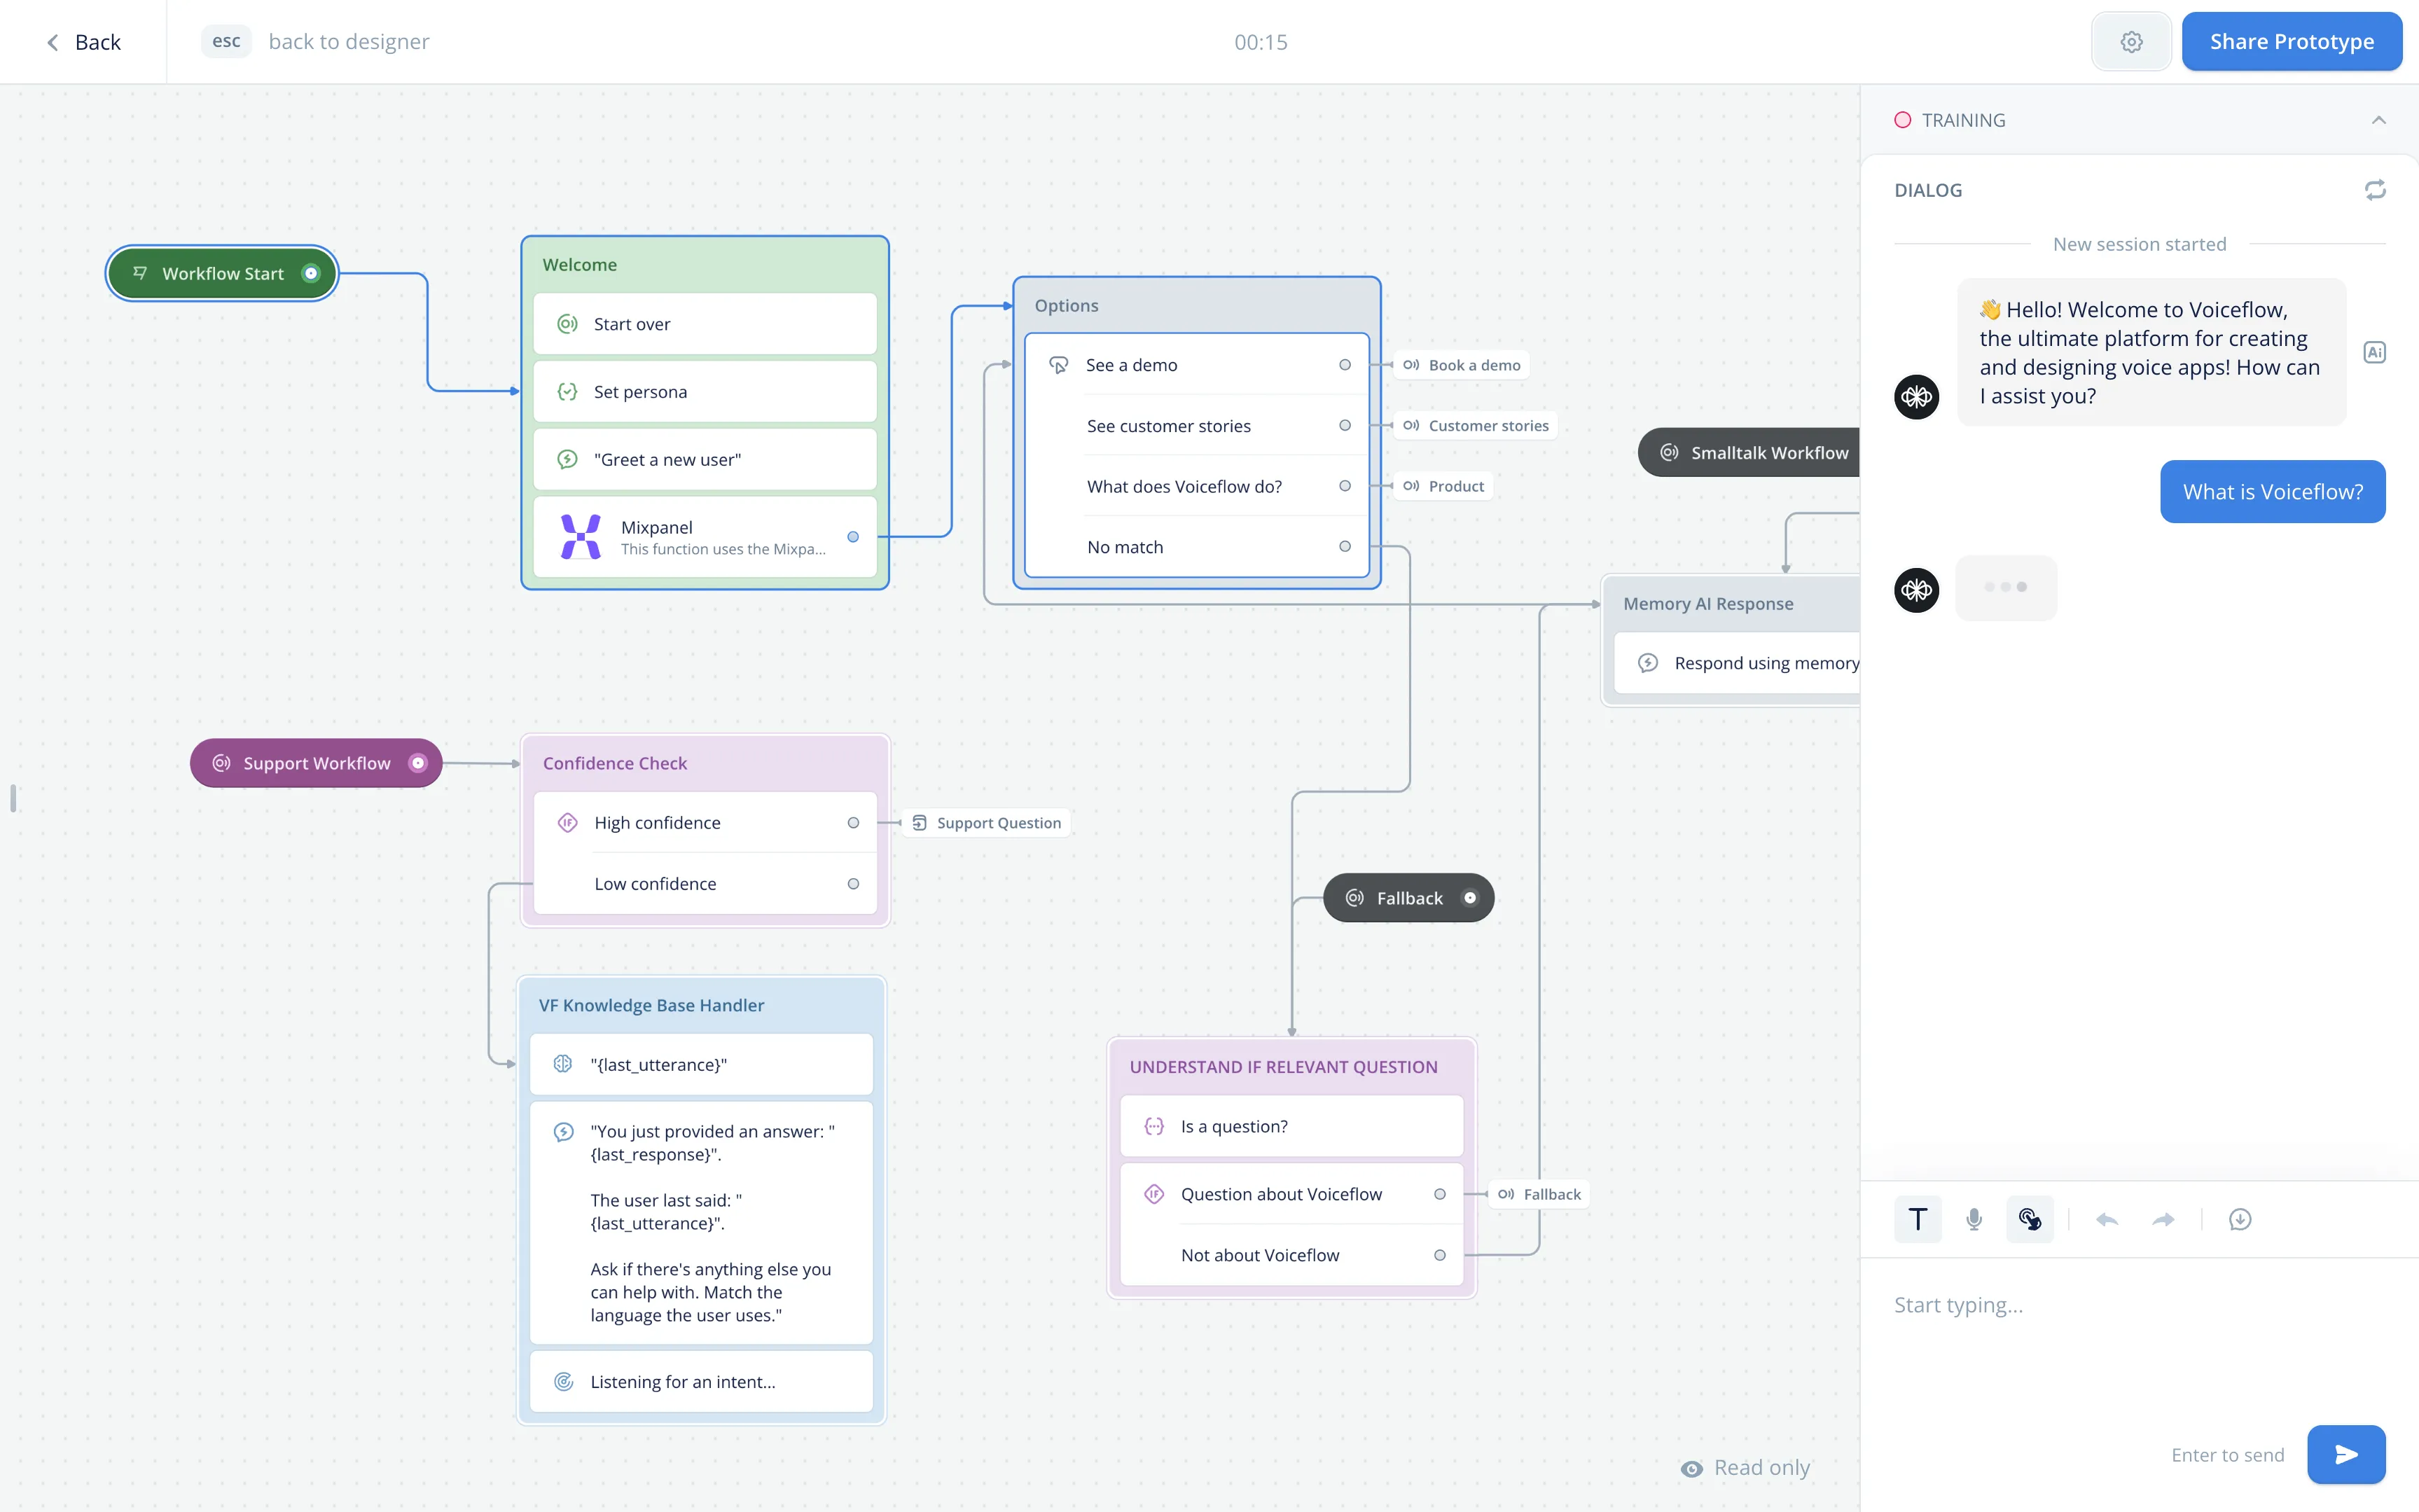Screen dimensions: 2419x1512
Task: Click the TRAINING red status circle
Action: (x=1902, y=120)
